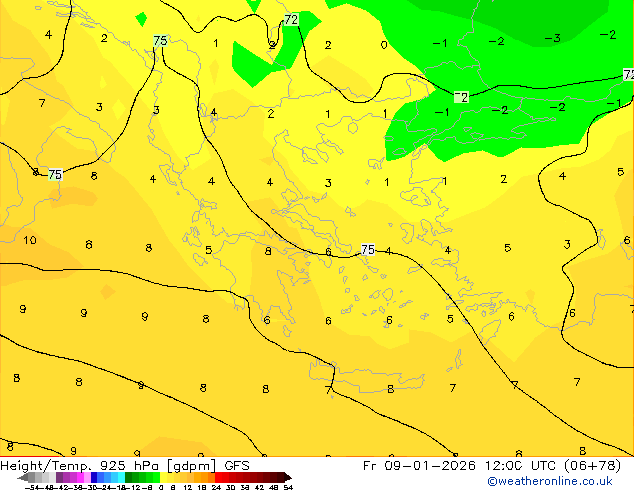The image size is (634, 490).
Task: Click the '72' contour label inside green region
Action: tap(461, 97)
